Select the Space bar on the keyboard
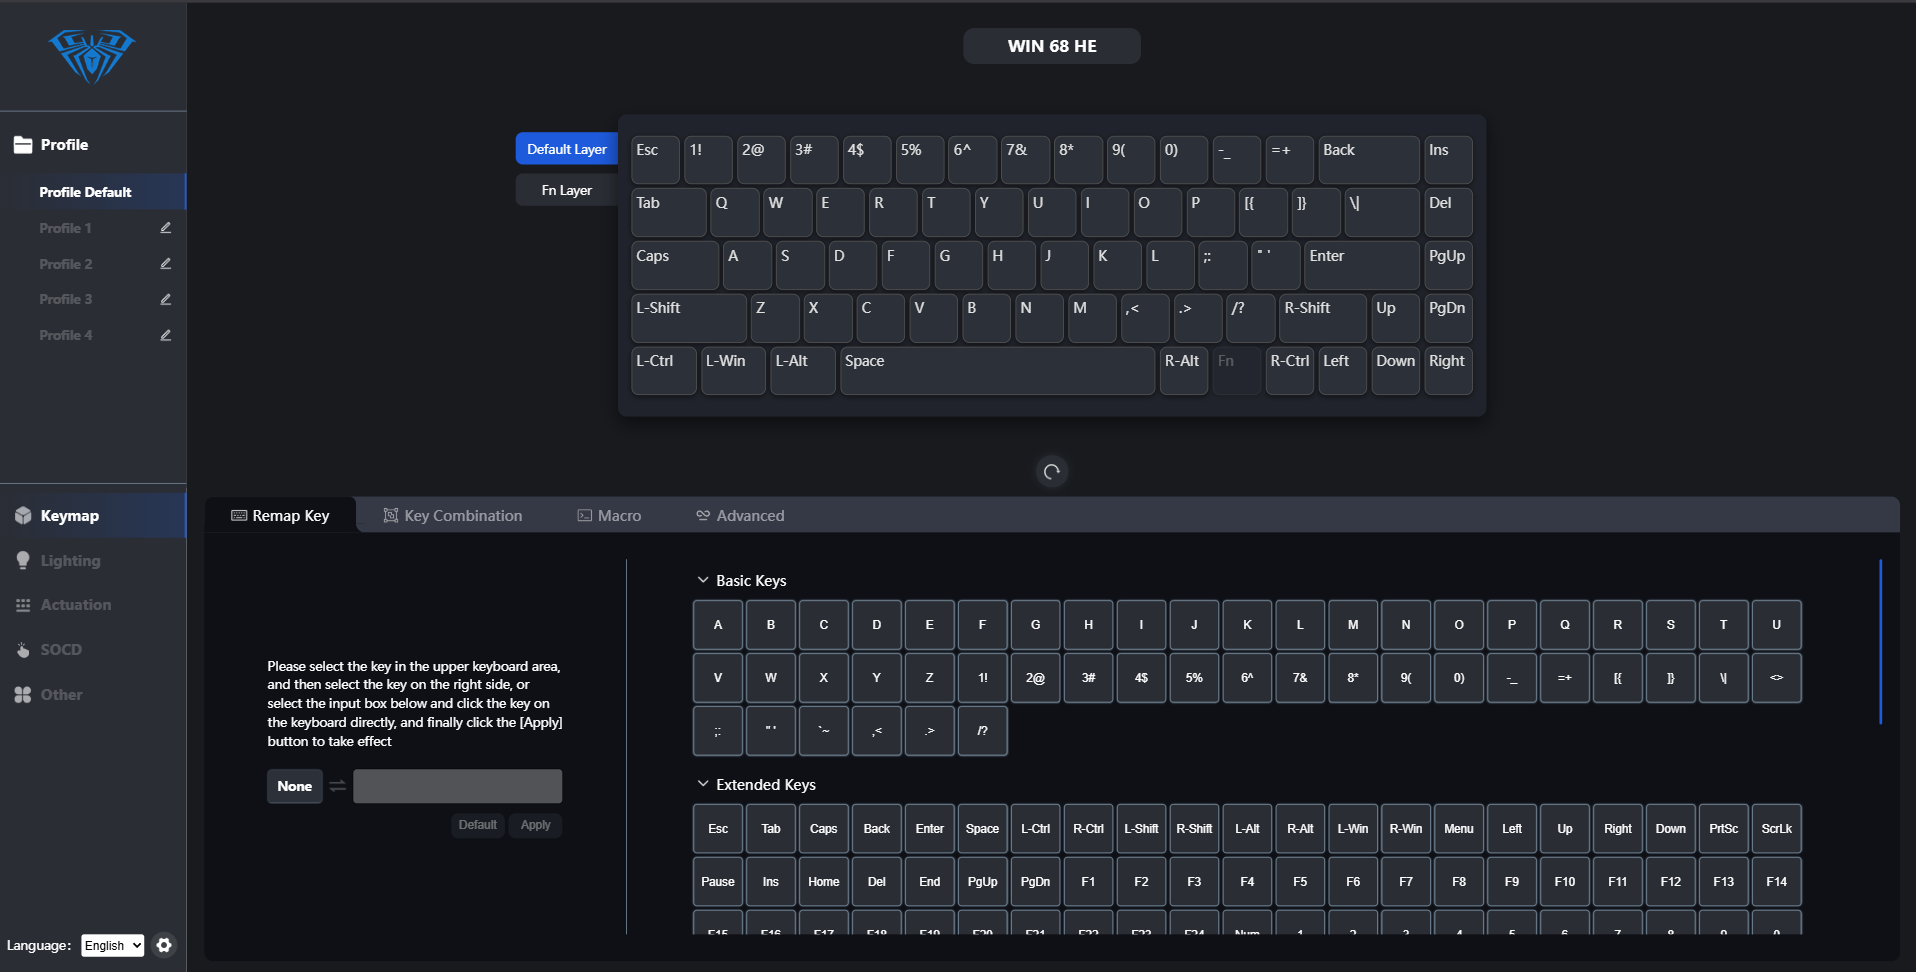Image resolution: width=1916 pixels, height=972 pixels. tap(998, 371)
